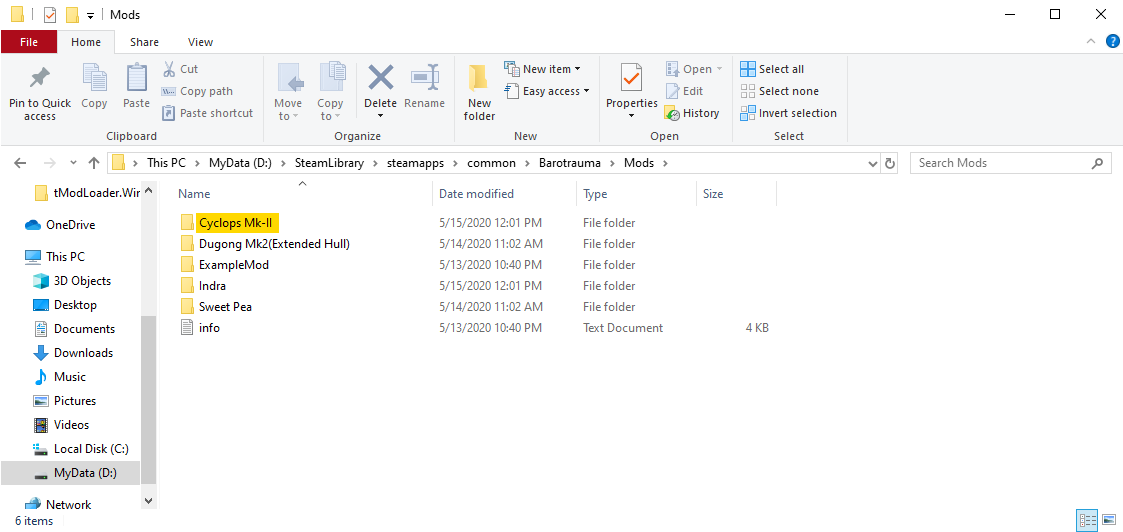The height and width of the screenshot is (532, 1123).
Task: Open the Help question mark icon
Action: pos(1112,42)
